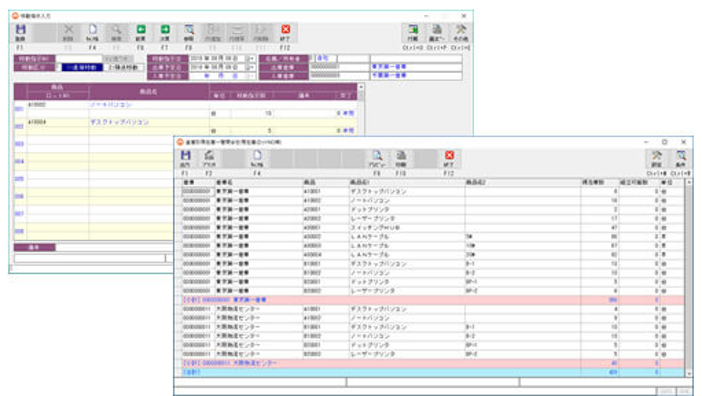This screenshot has height=396, width=702.
Task: Click the 未完 status in transfer row 002
Action: click(348, 131)
